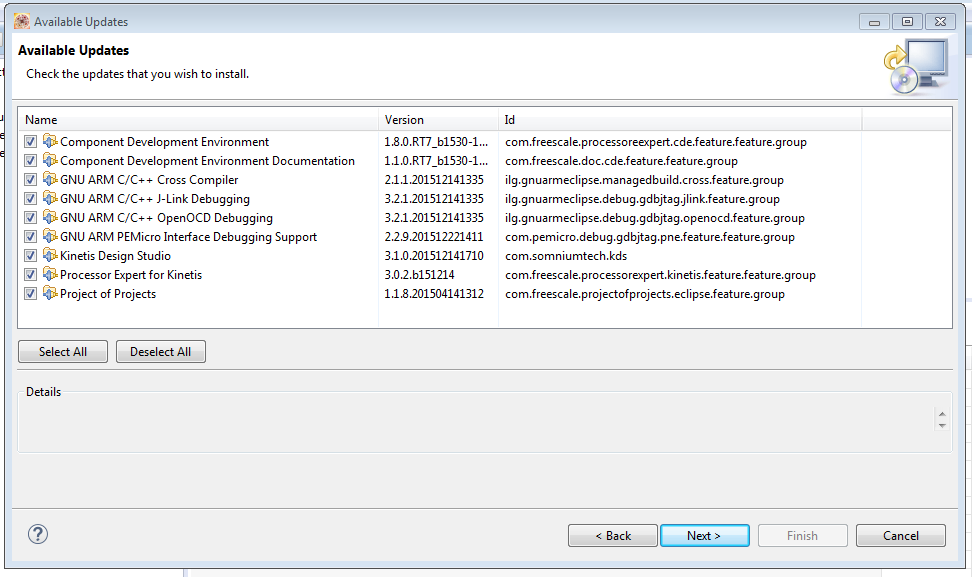This screenshot has width=972, height=577.
Task: Uncheck Component Development Environment Documentation update
Action: (30, 161)
